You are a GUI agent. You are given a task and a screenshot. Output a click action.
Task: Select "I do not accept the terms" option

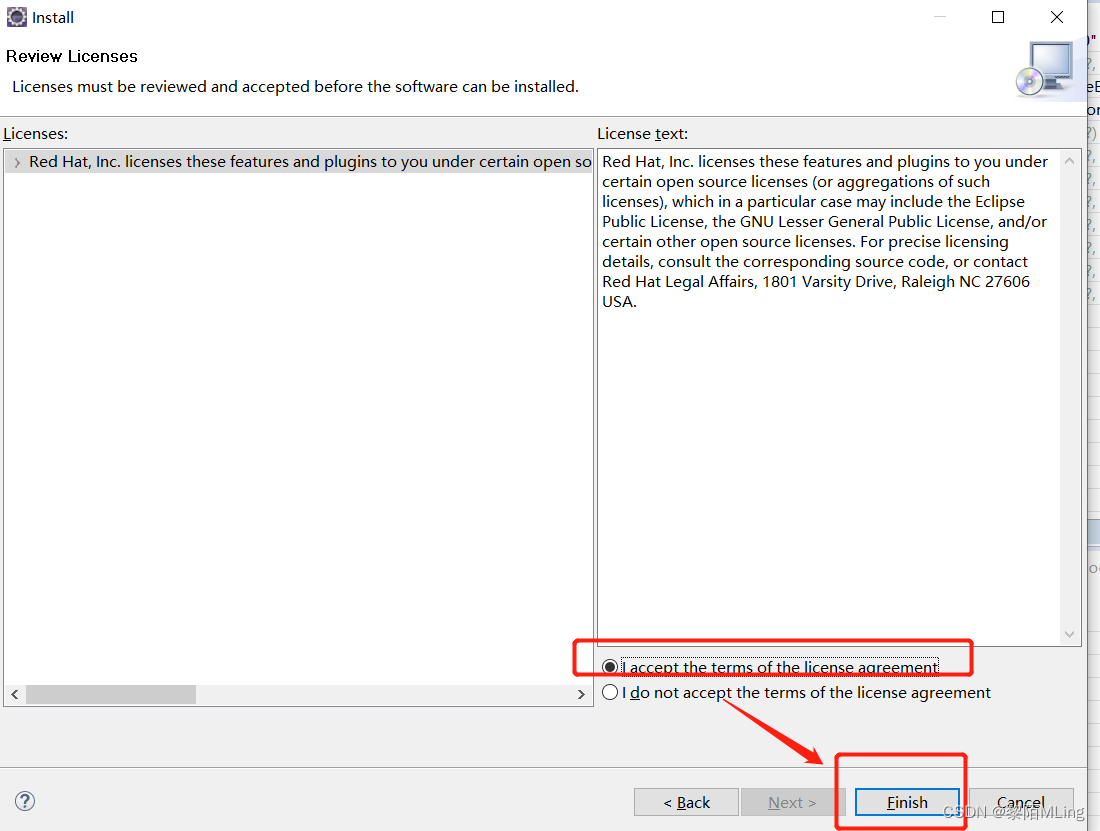click(610, 693)
